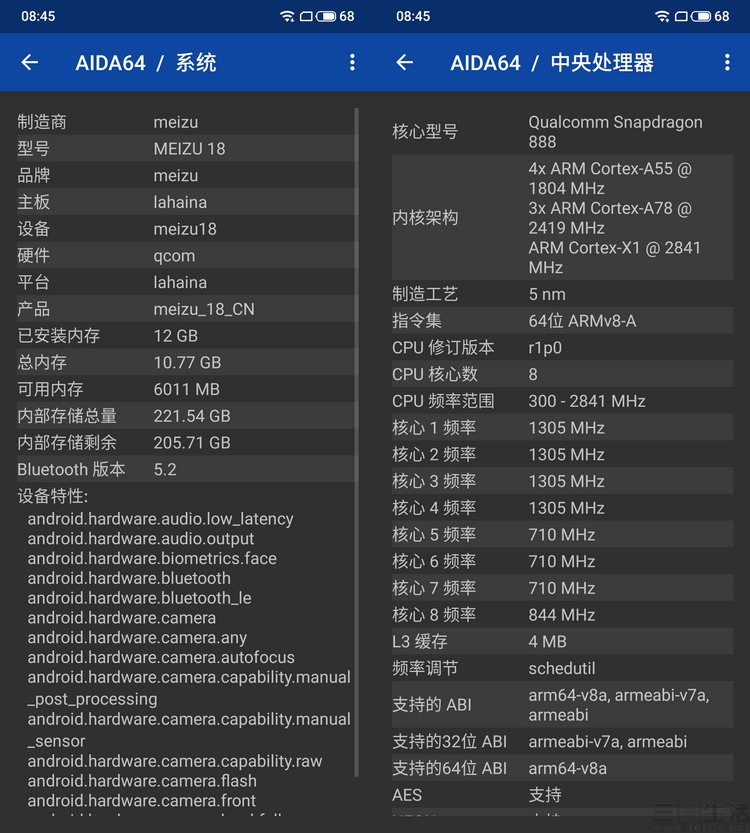Select the 支持的32位 ABI row
750x833 pixels.
[562, 742]
